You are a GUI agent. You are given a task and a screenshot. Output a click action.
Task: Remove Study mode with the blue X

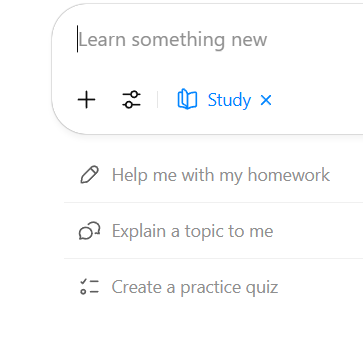[x=266, y=100]
